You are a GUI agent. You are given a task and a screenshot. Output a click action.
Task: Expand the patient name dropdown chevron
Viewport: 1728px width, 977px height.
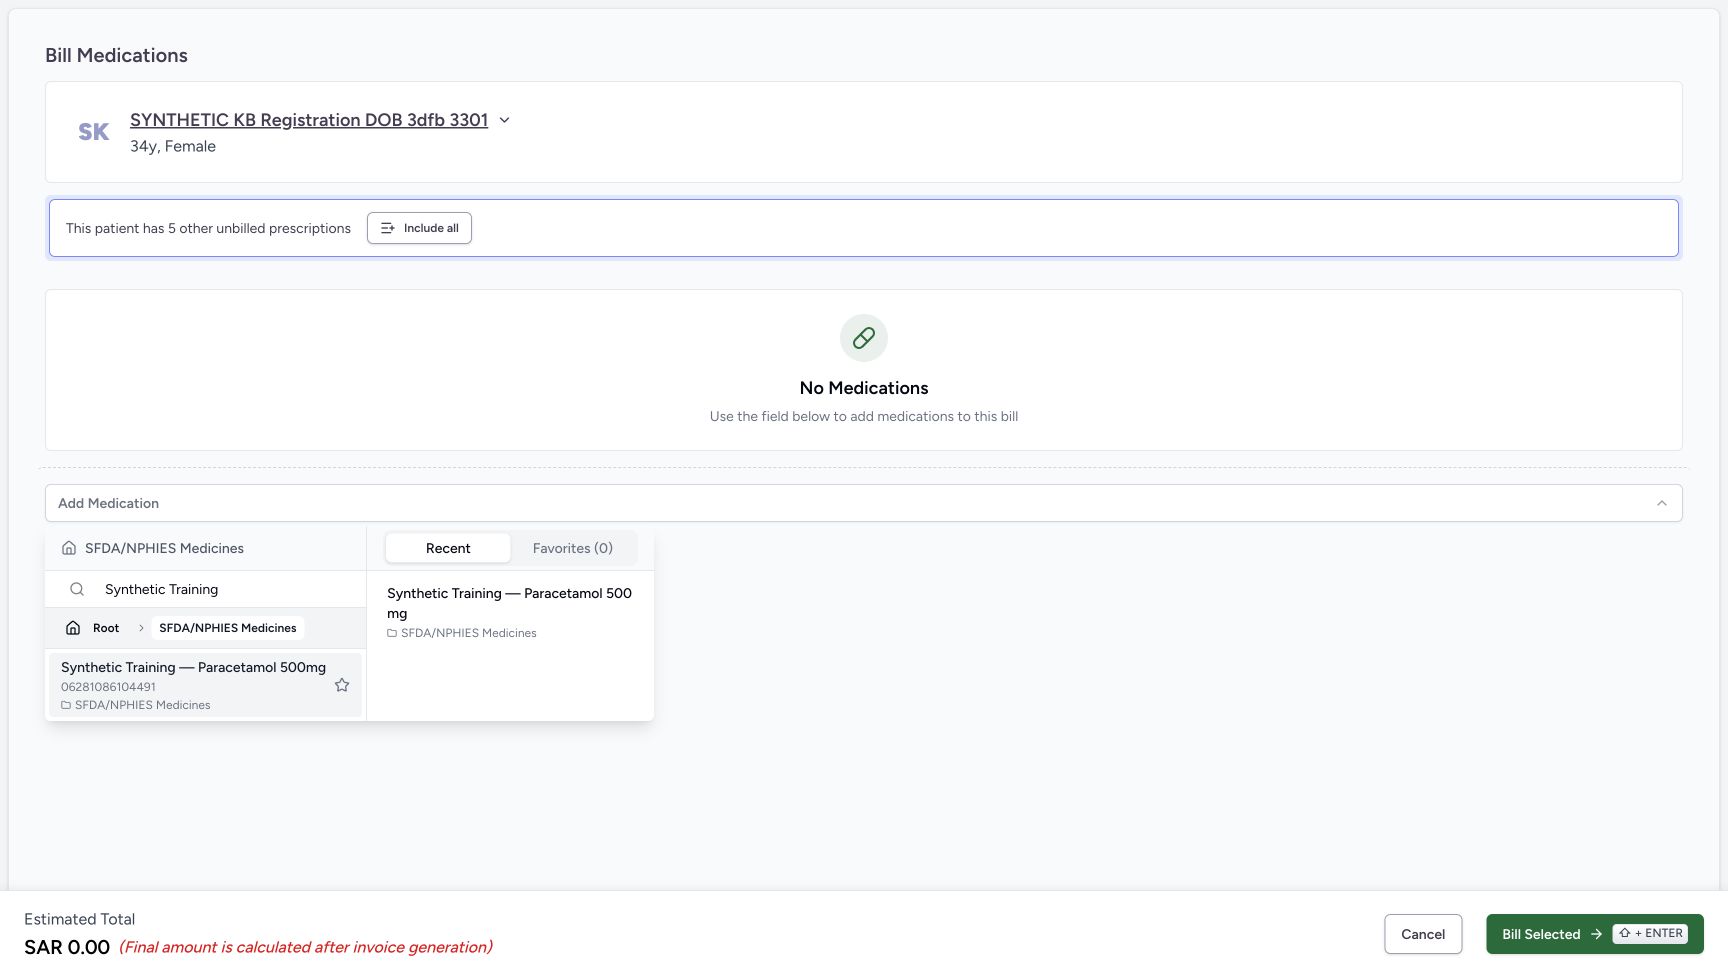[504, 120]
